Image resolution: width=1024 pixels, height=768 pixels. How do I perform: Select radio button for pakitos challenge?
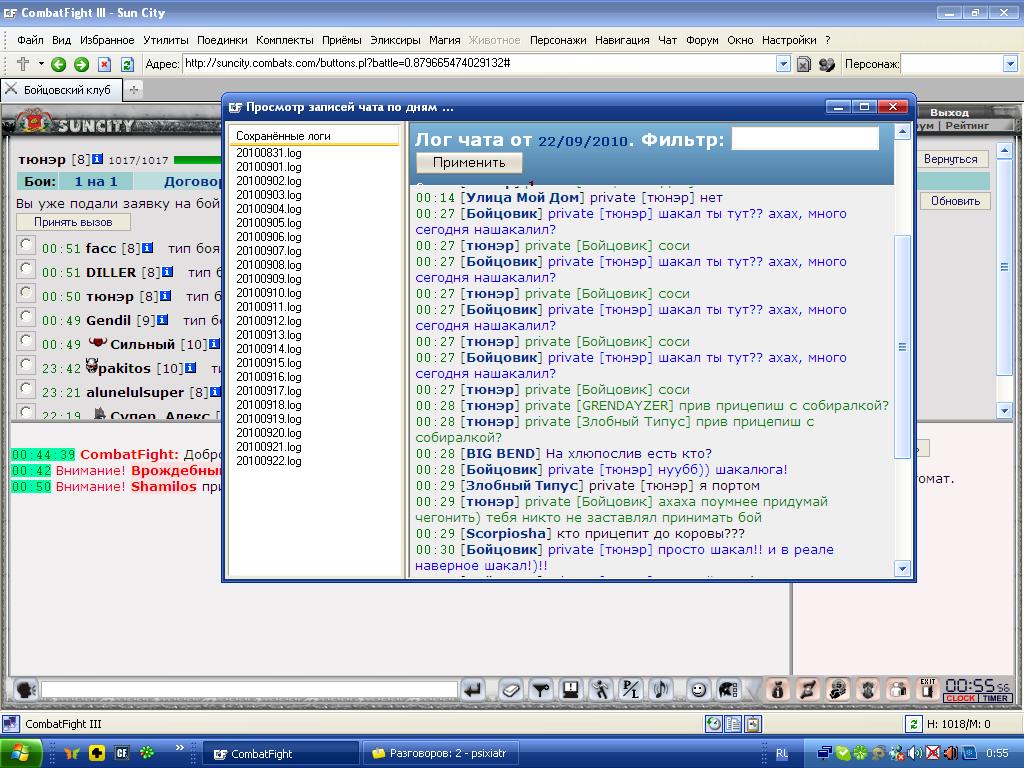tap(25, 365)
